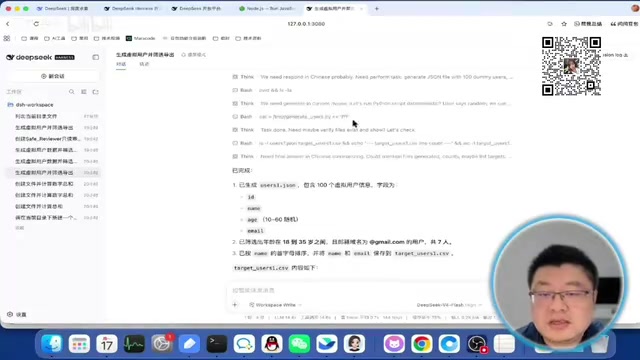The image size is (640, 360).
Task: Open the QQ penguin app in the dock
Action: point(272,344)
